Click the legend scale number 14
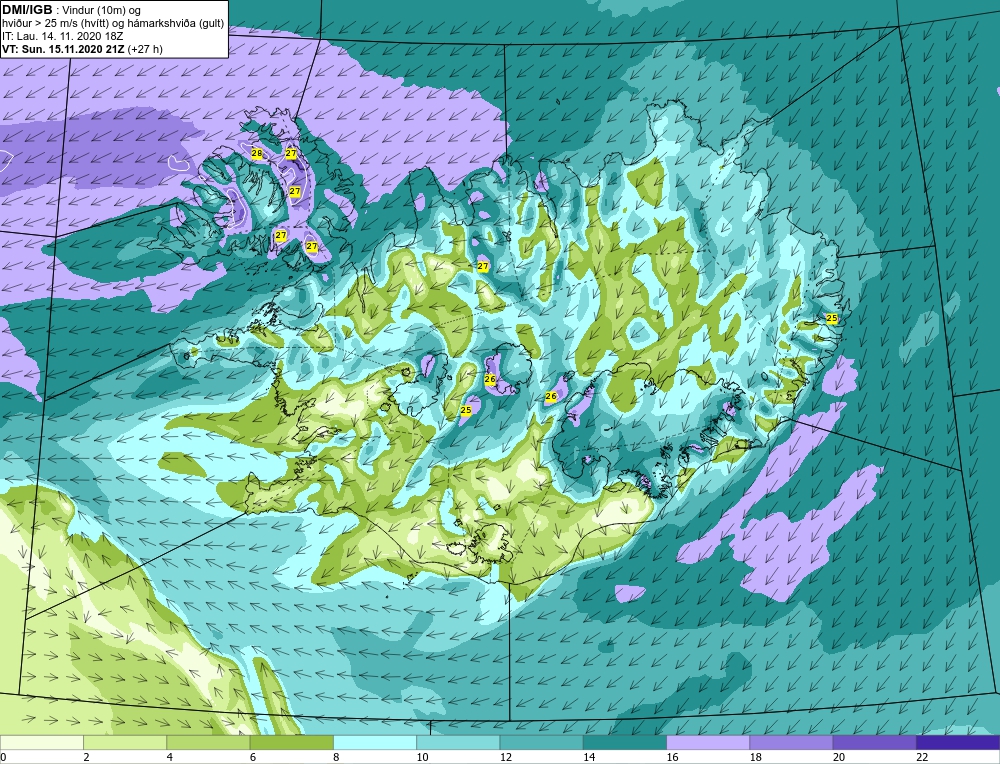The width and height of the screenshot is (1000, 764). (589, 757)
